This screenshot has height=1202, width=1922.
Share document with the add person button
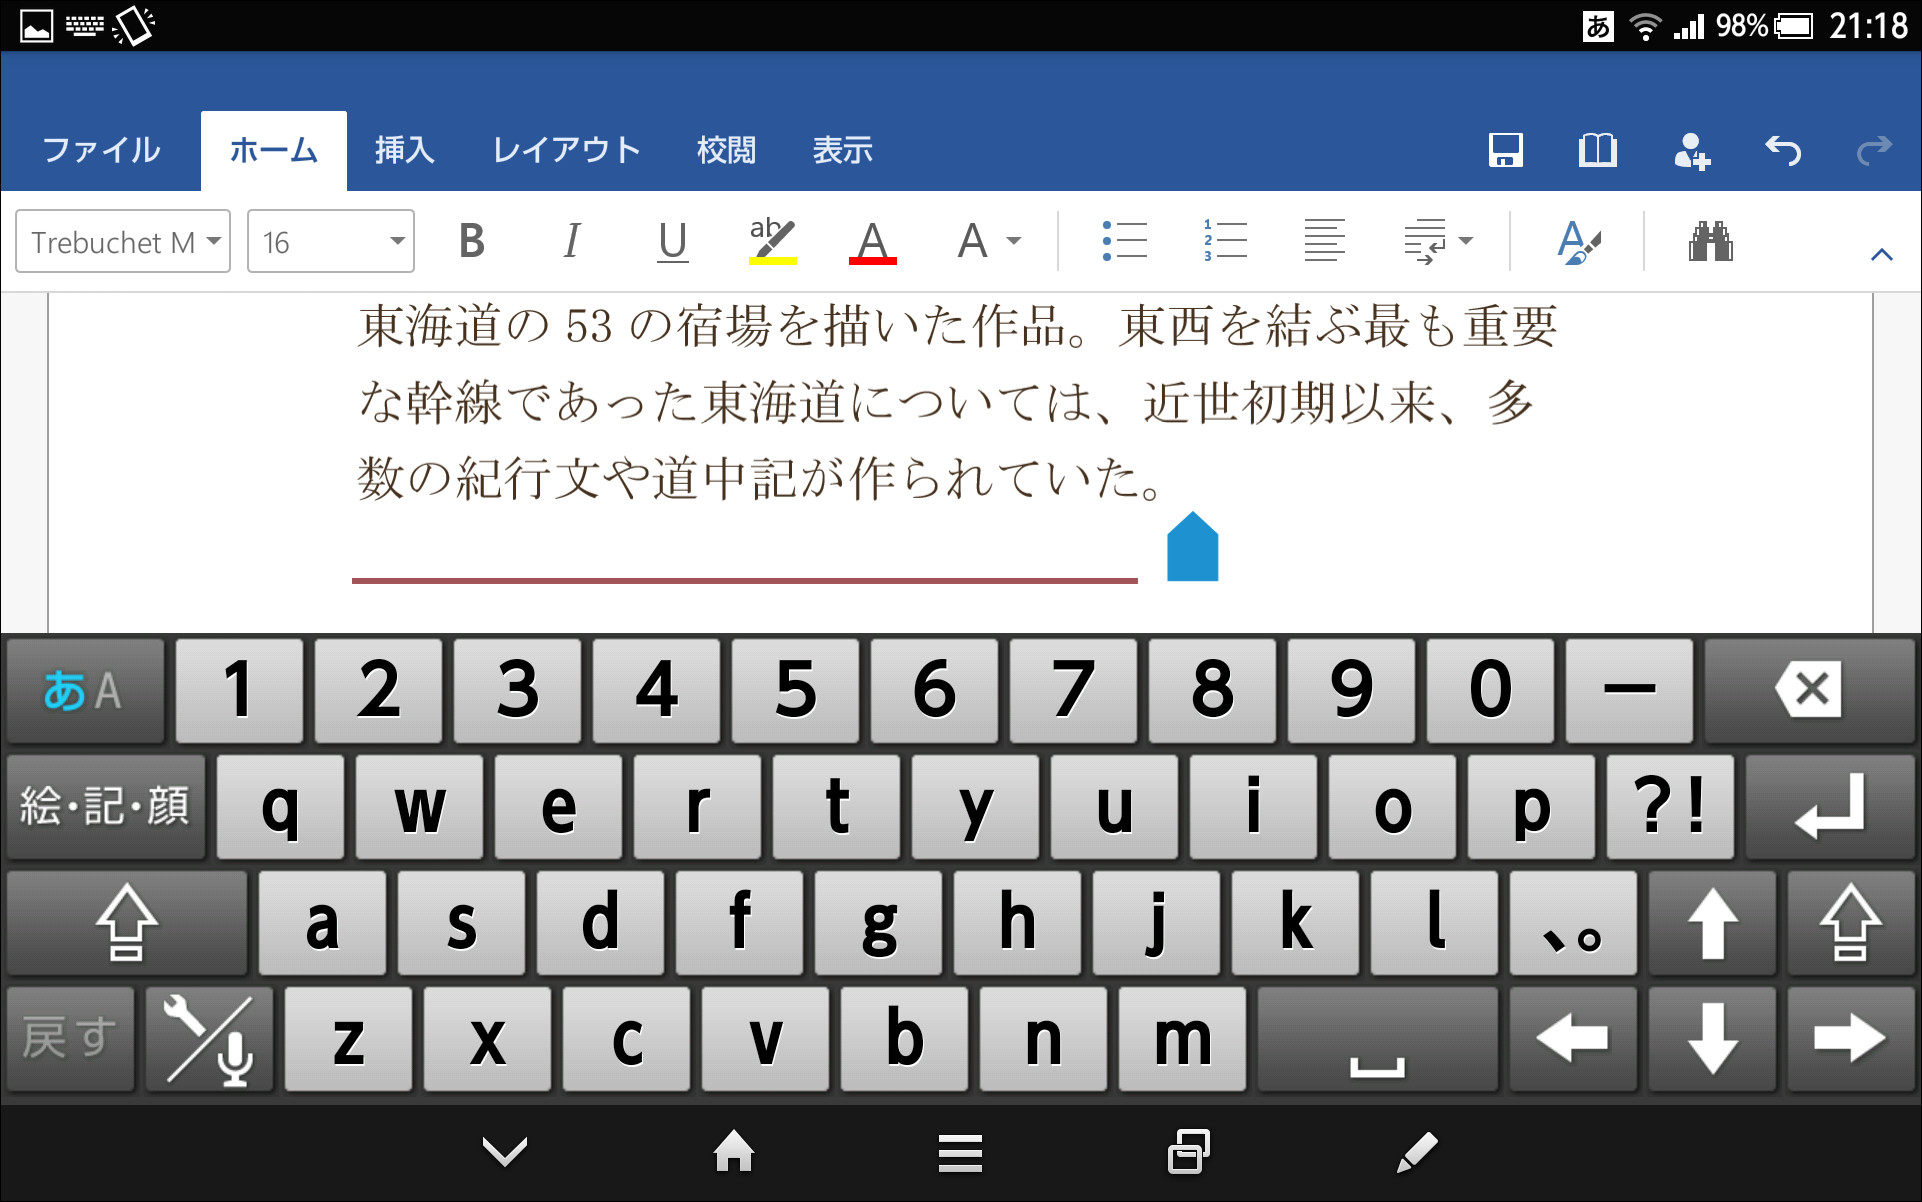pyautogui.click(x=1691, y=150)
